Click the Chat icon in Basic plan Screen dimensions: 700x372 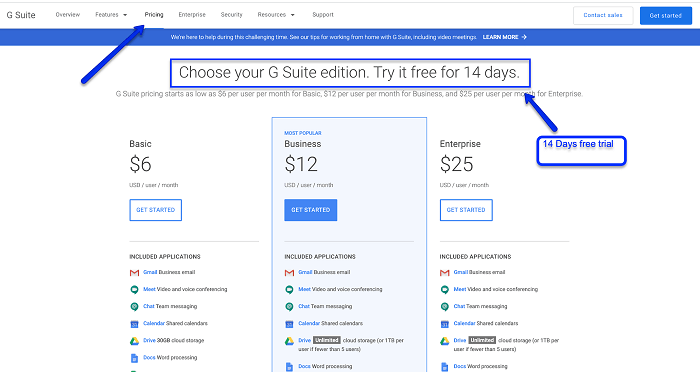(134, 306)
